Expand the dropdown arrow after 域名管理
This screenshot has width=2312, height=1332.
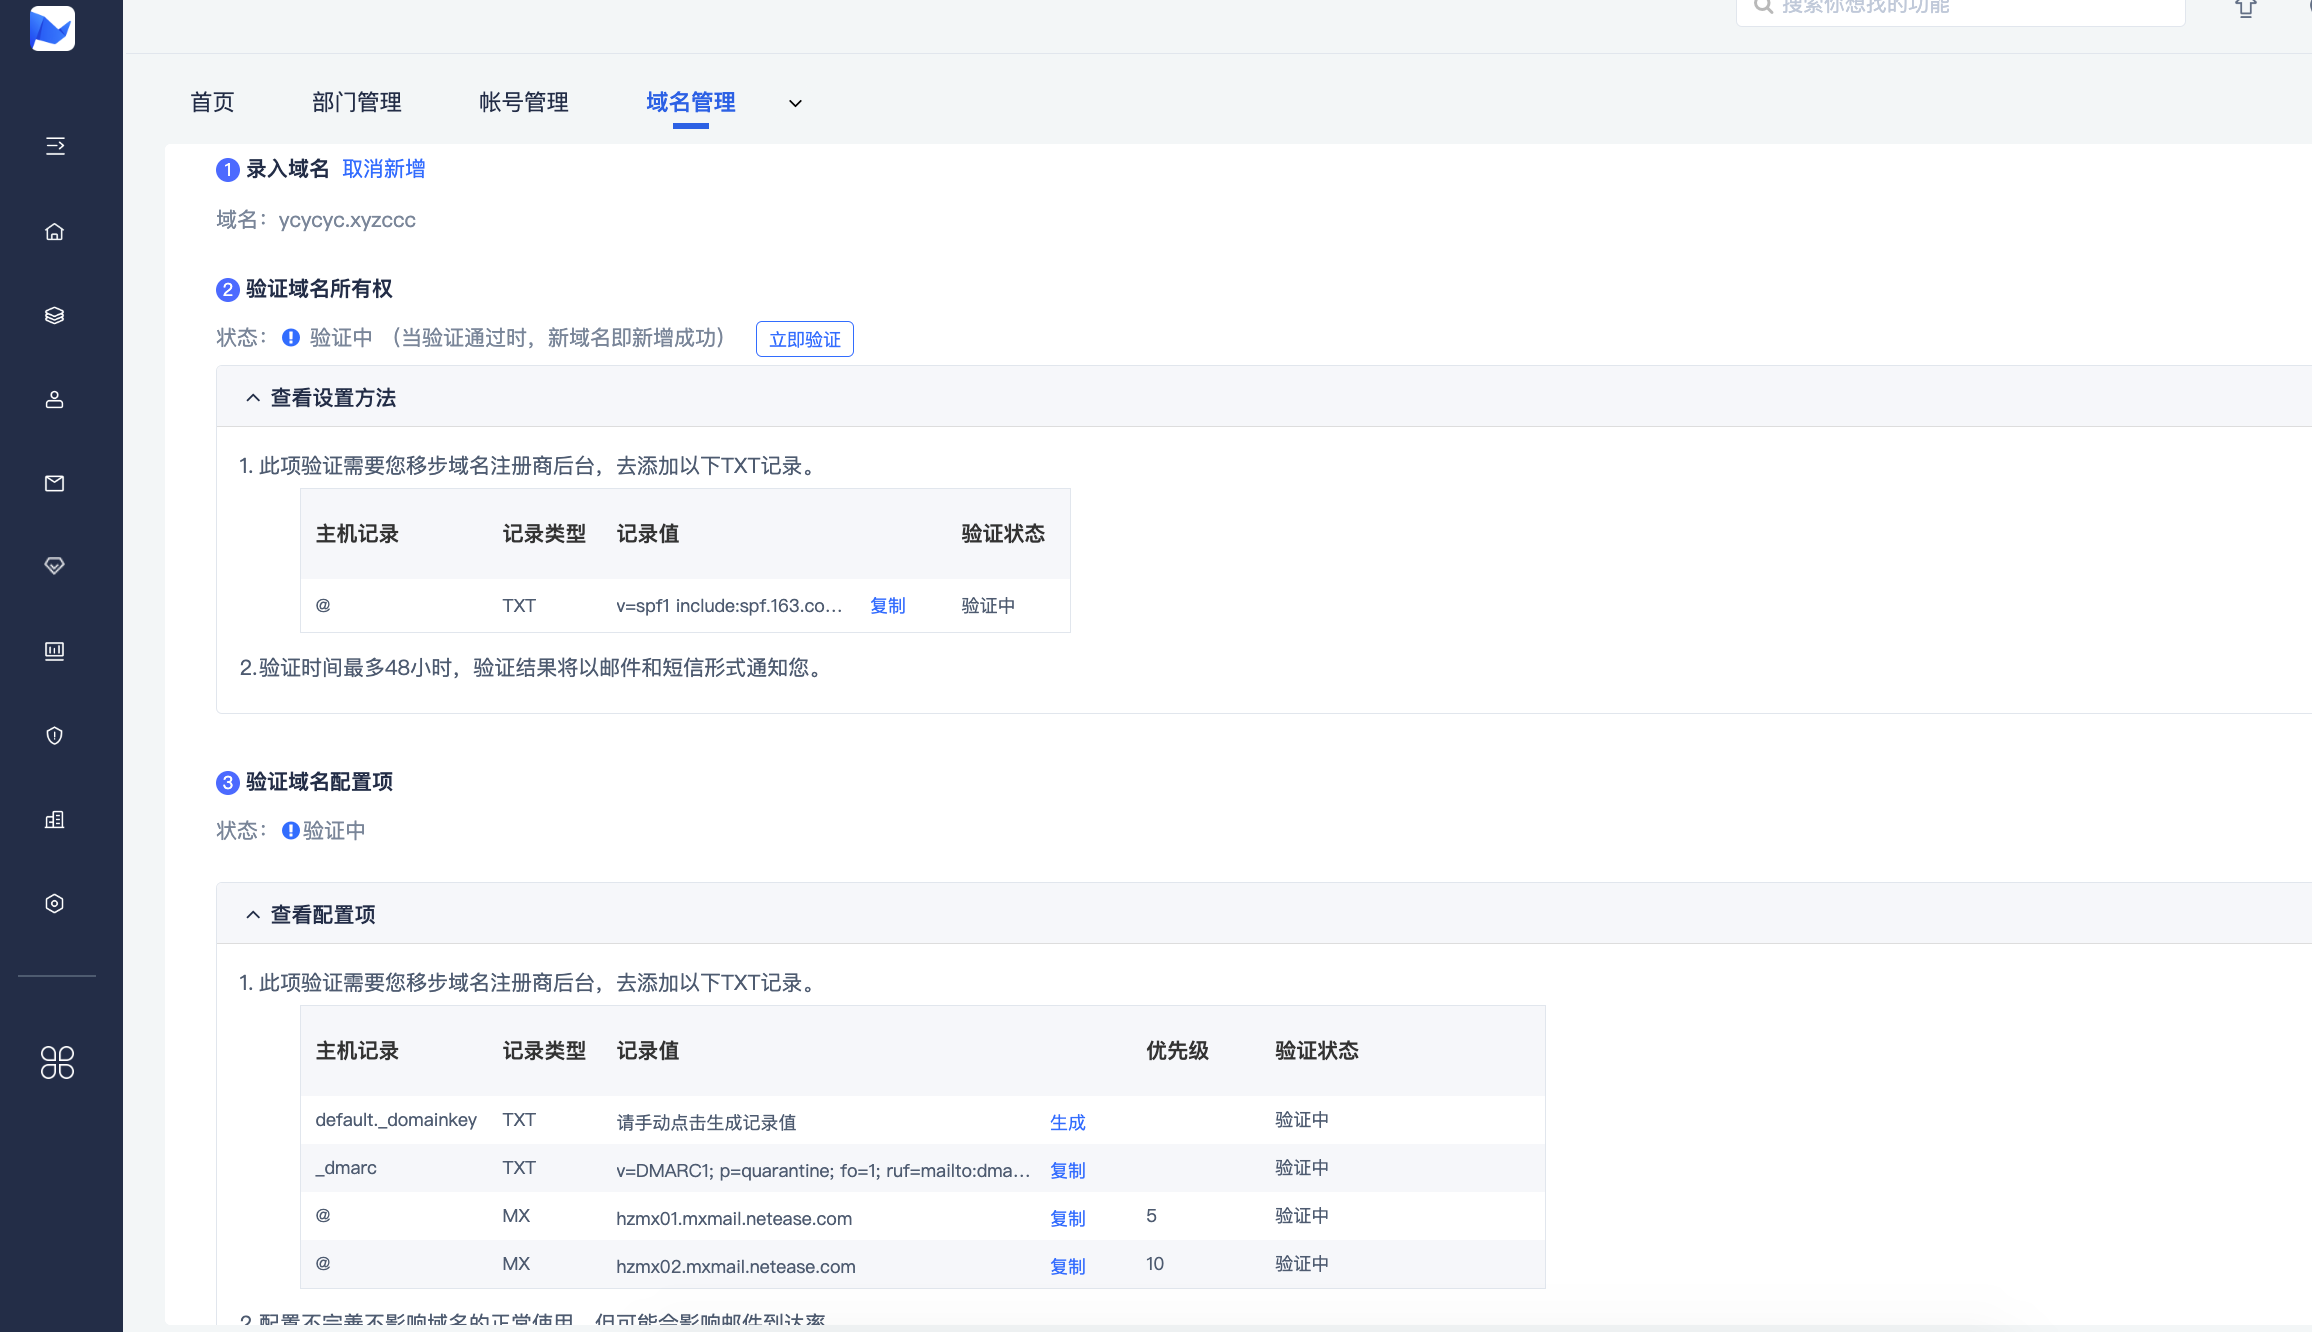[x=795, y=103]
